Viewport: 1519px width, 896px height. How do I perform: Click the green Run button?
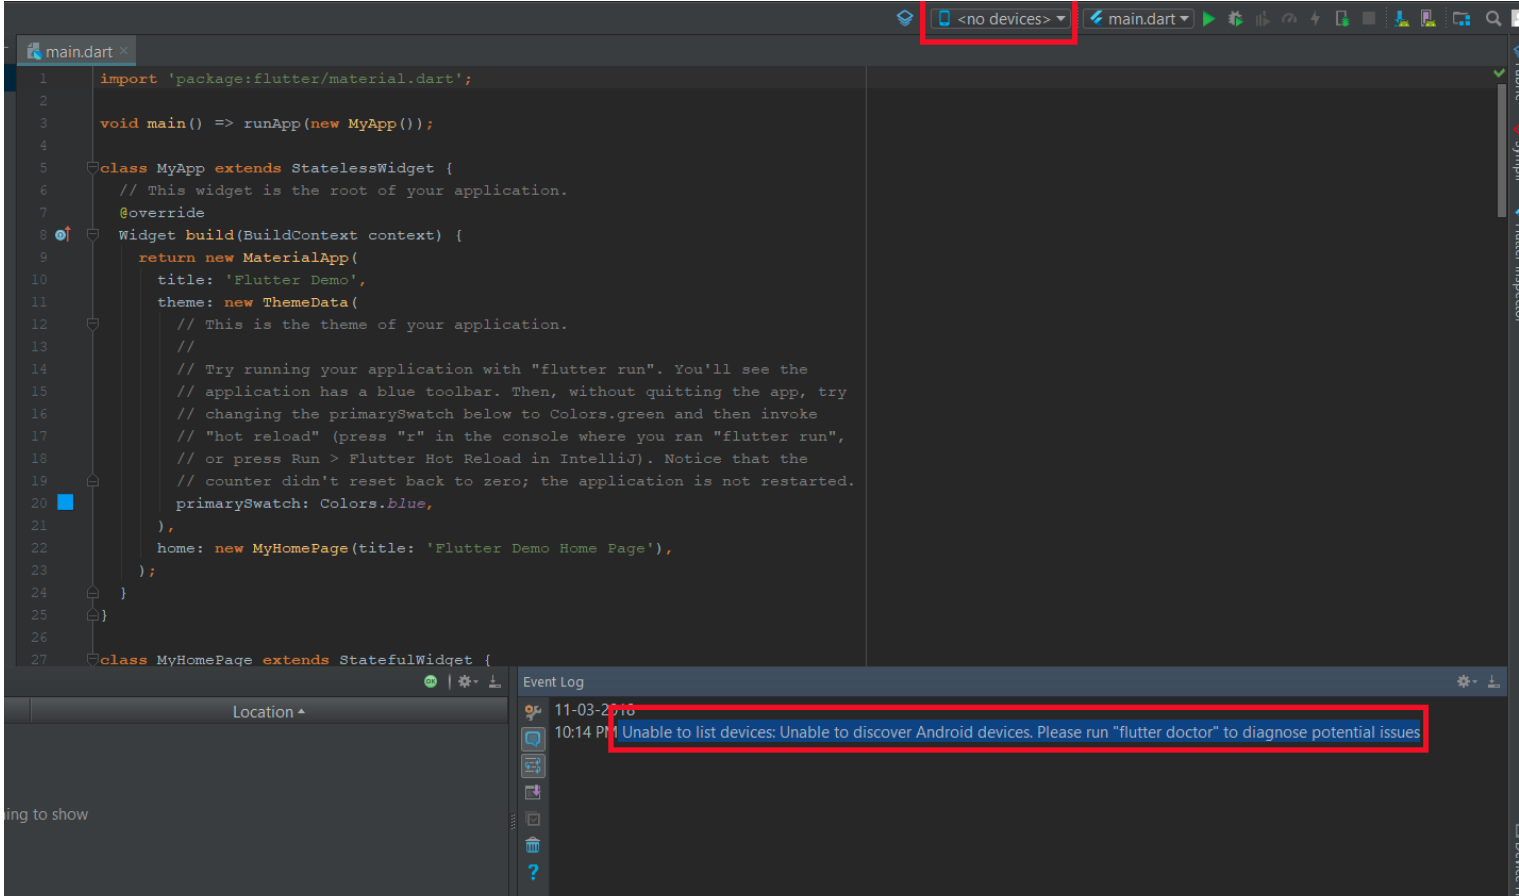tap(1209, 19)
